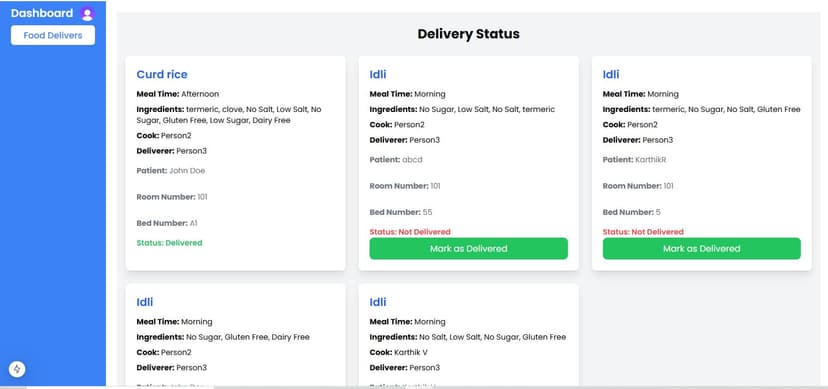
Task: Click the Bed Number: 5 text
Action: click(x=632, y=212)
